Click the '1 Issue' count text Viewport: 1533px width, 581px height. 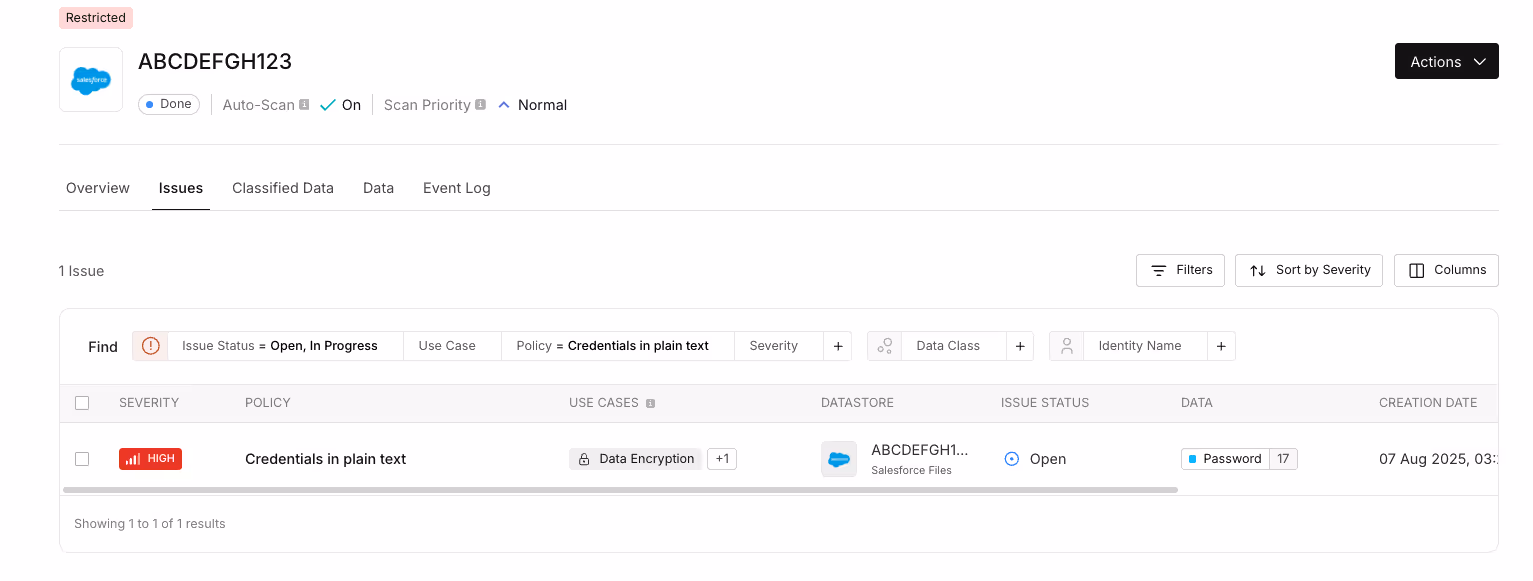tap(82, 271)
